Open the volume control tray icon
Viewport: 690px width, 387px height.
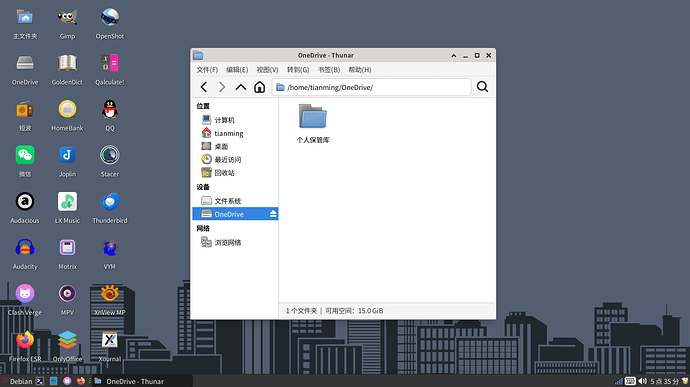[x=642, y=381]
